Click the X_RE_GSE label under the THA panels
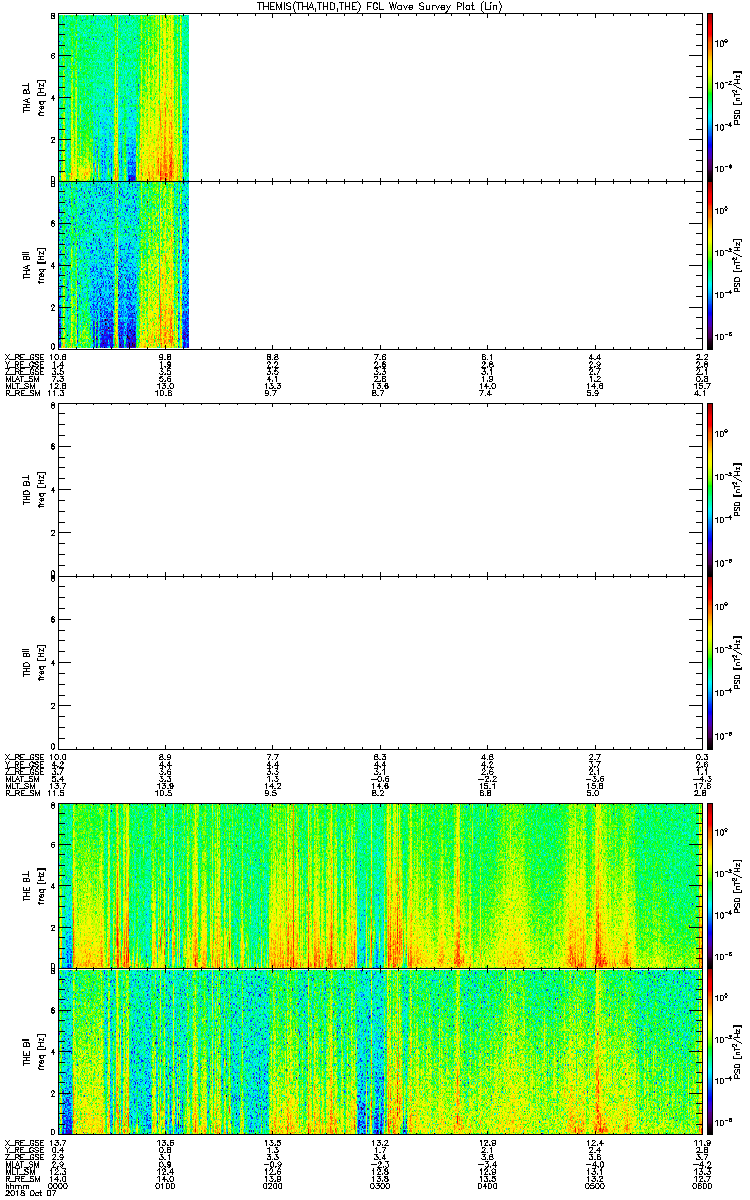 [x=23, y=357]
